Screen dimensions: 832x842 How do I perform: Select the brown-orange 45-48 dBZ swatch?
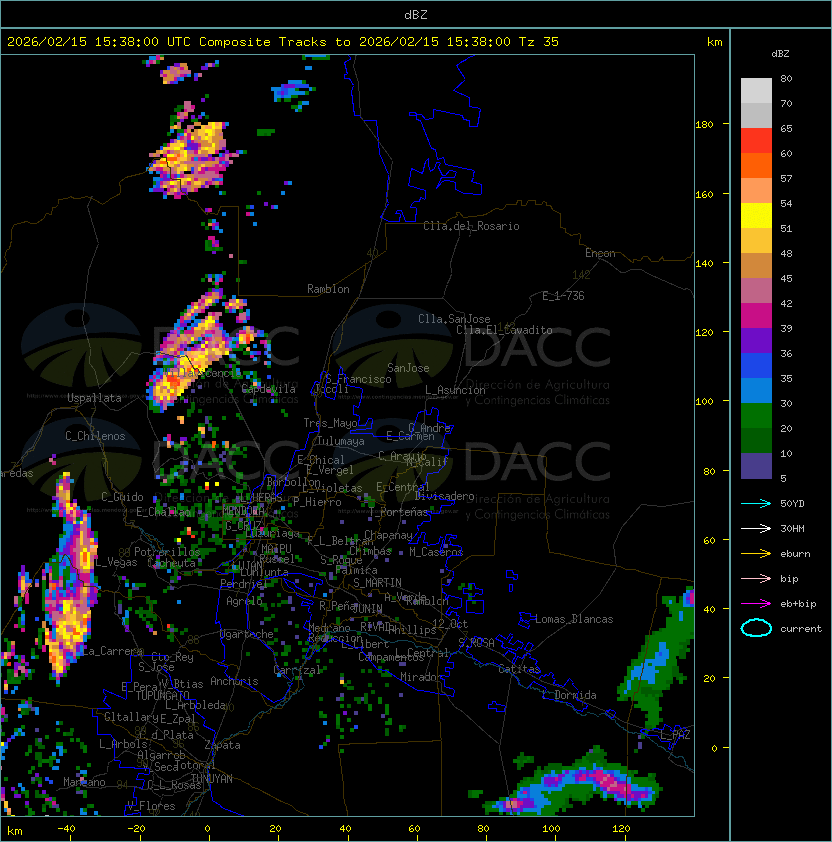[x=756, y=265]
